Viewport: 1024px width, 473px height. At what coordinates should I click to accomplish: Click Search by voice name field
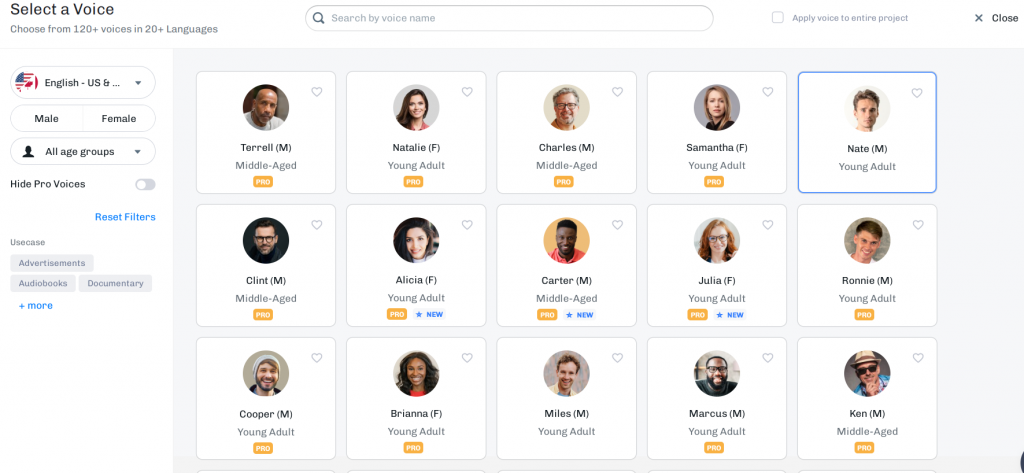pos(509,18)
